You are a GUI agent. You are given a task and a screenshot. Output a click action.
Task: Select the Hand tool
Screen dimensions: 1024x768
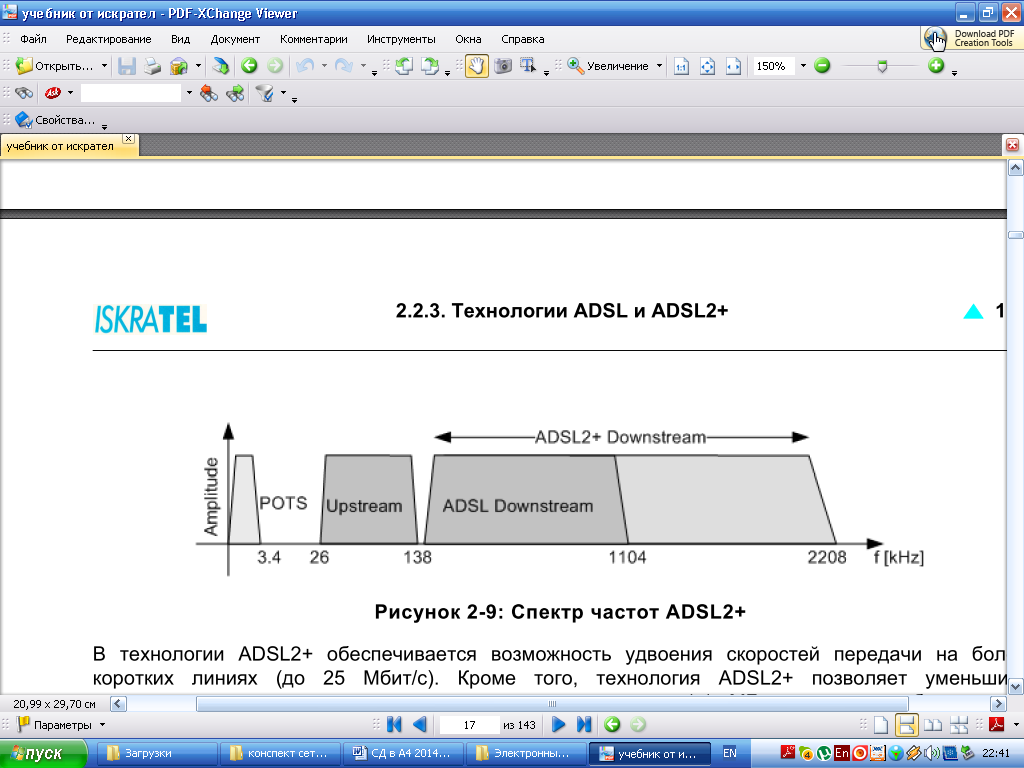coord(477,66)
